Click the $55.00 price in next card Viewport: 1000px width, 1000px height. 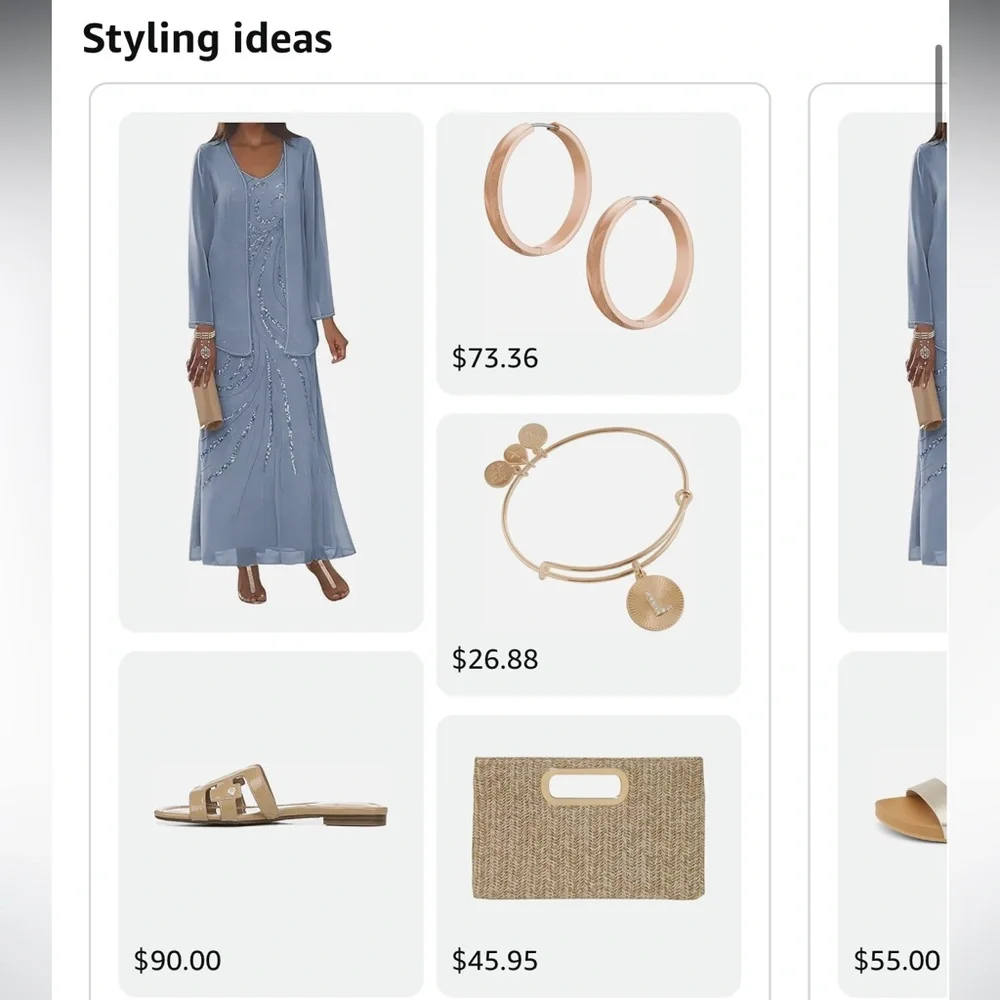897,960
